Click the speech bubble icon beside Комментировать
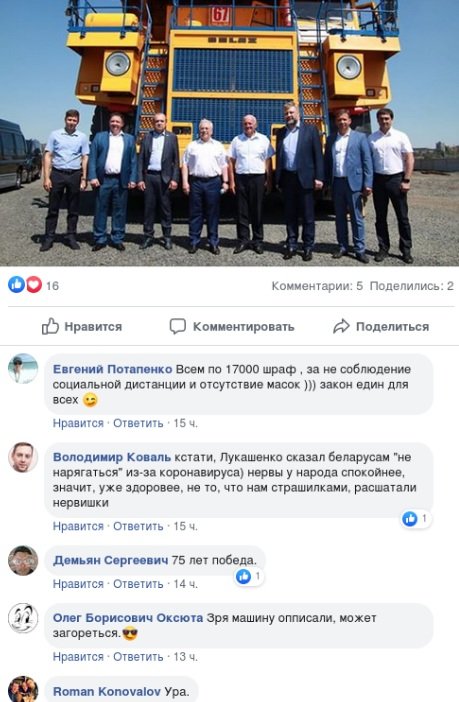Image resolution: width=459 pixels, height=702 pixels. tap(177, 326)
